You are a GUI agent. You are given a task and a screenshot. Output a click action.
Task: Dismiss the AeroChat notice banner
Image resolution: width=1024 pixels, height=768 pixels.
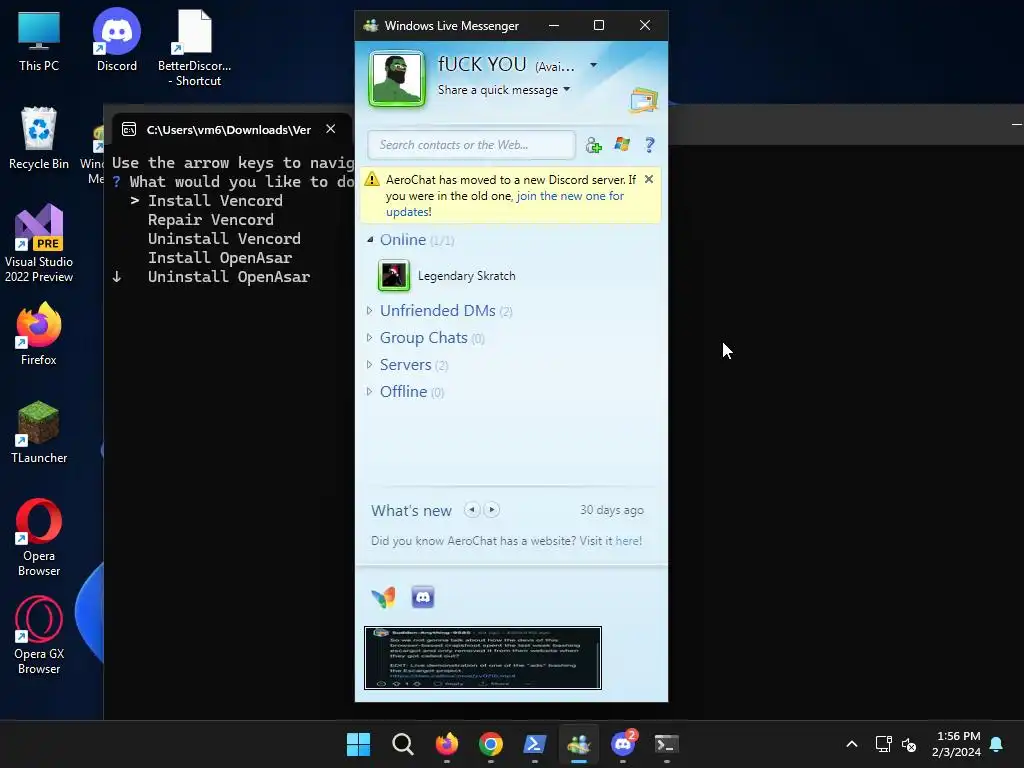(648, 179)
